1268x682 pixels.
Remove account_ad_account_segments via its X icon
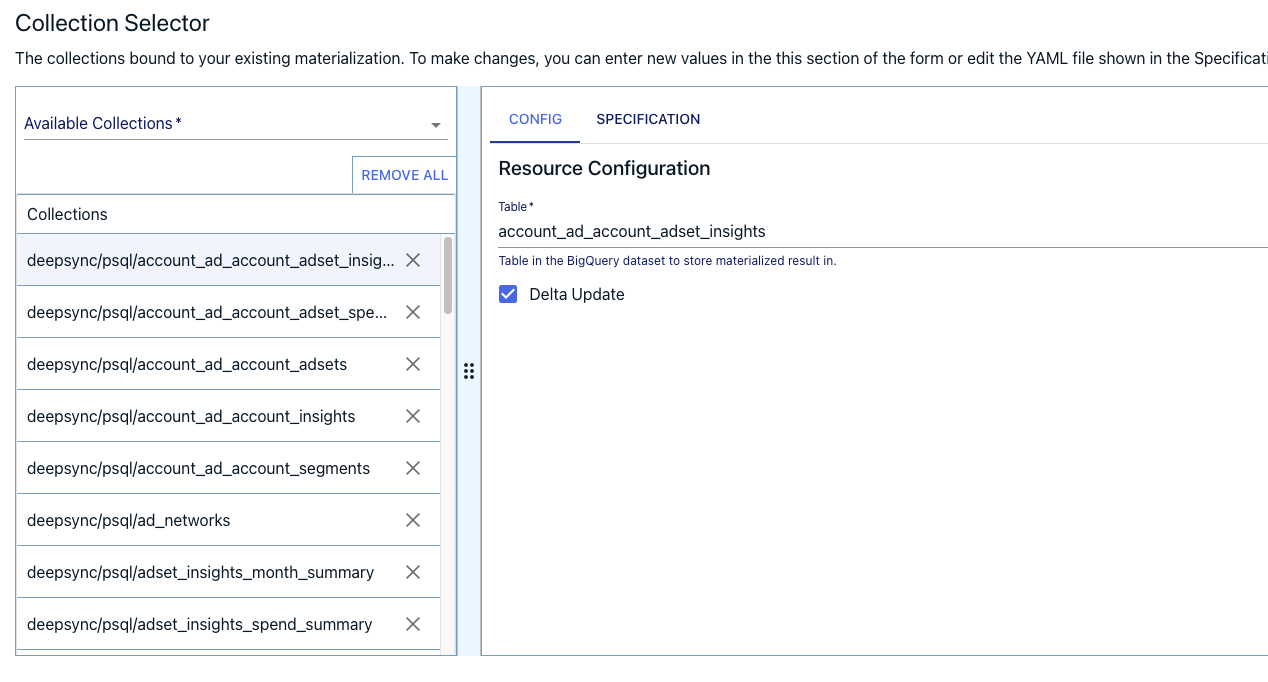point(413,468)
